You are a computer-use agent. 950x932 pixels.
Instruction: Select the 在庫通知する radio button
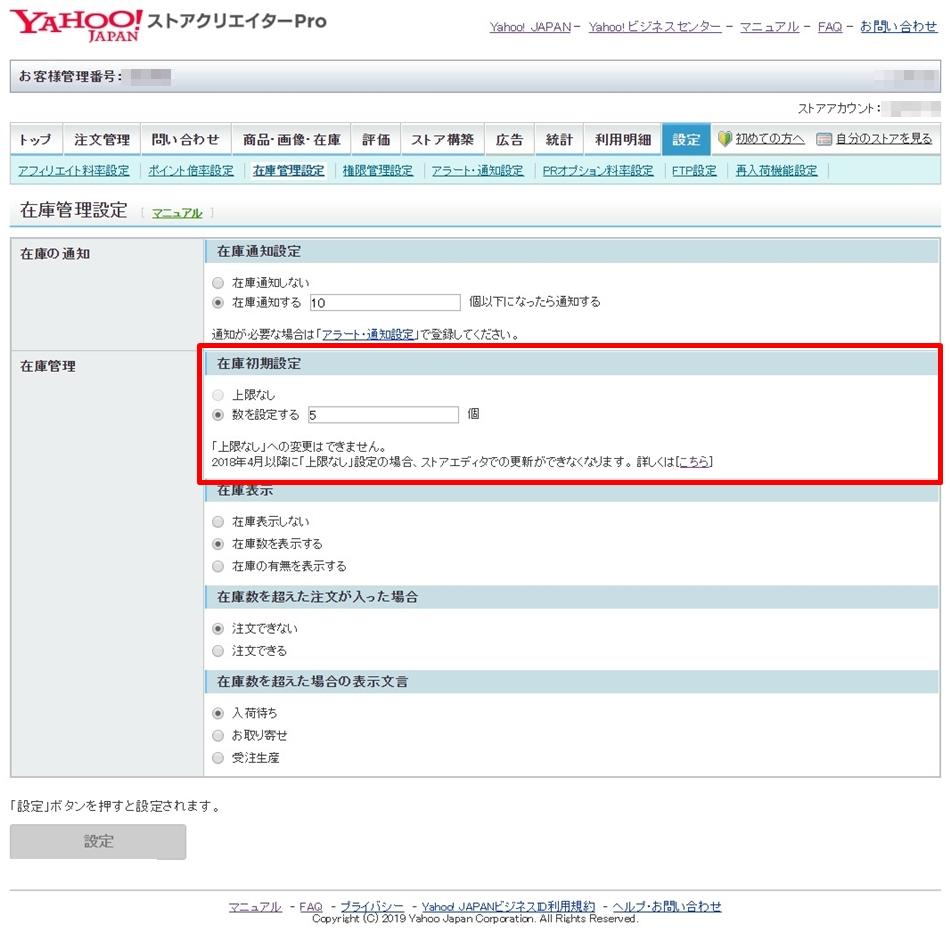[218, 302]
